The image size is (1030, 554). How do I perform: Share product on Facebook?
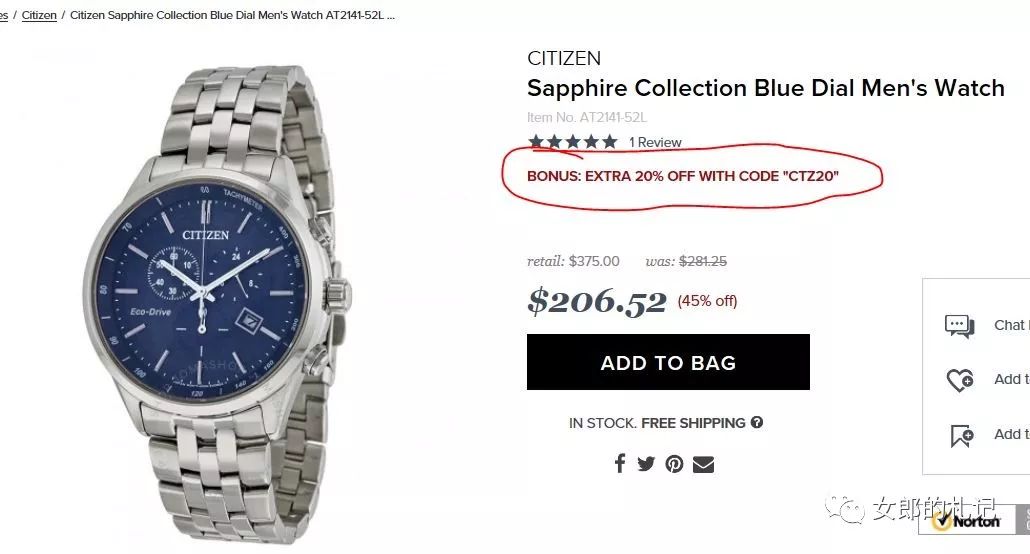(620, 463)
